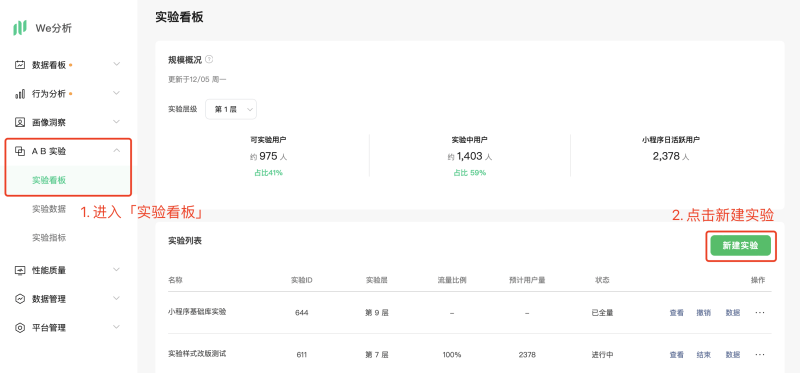Screen dimensions: 800x373
Task: Click the 约 975 人 value
Action: click(x=268, y=157)
